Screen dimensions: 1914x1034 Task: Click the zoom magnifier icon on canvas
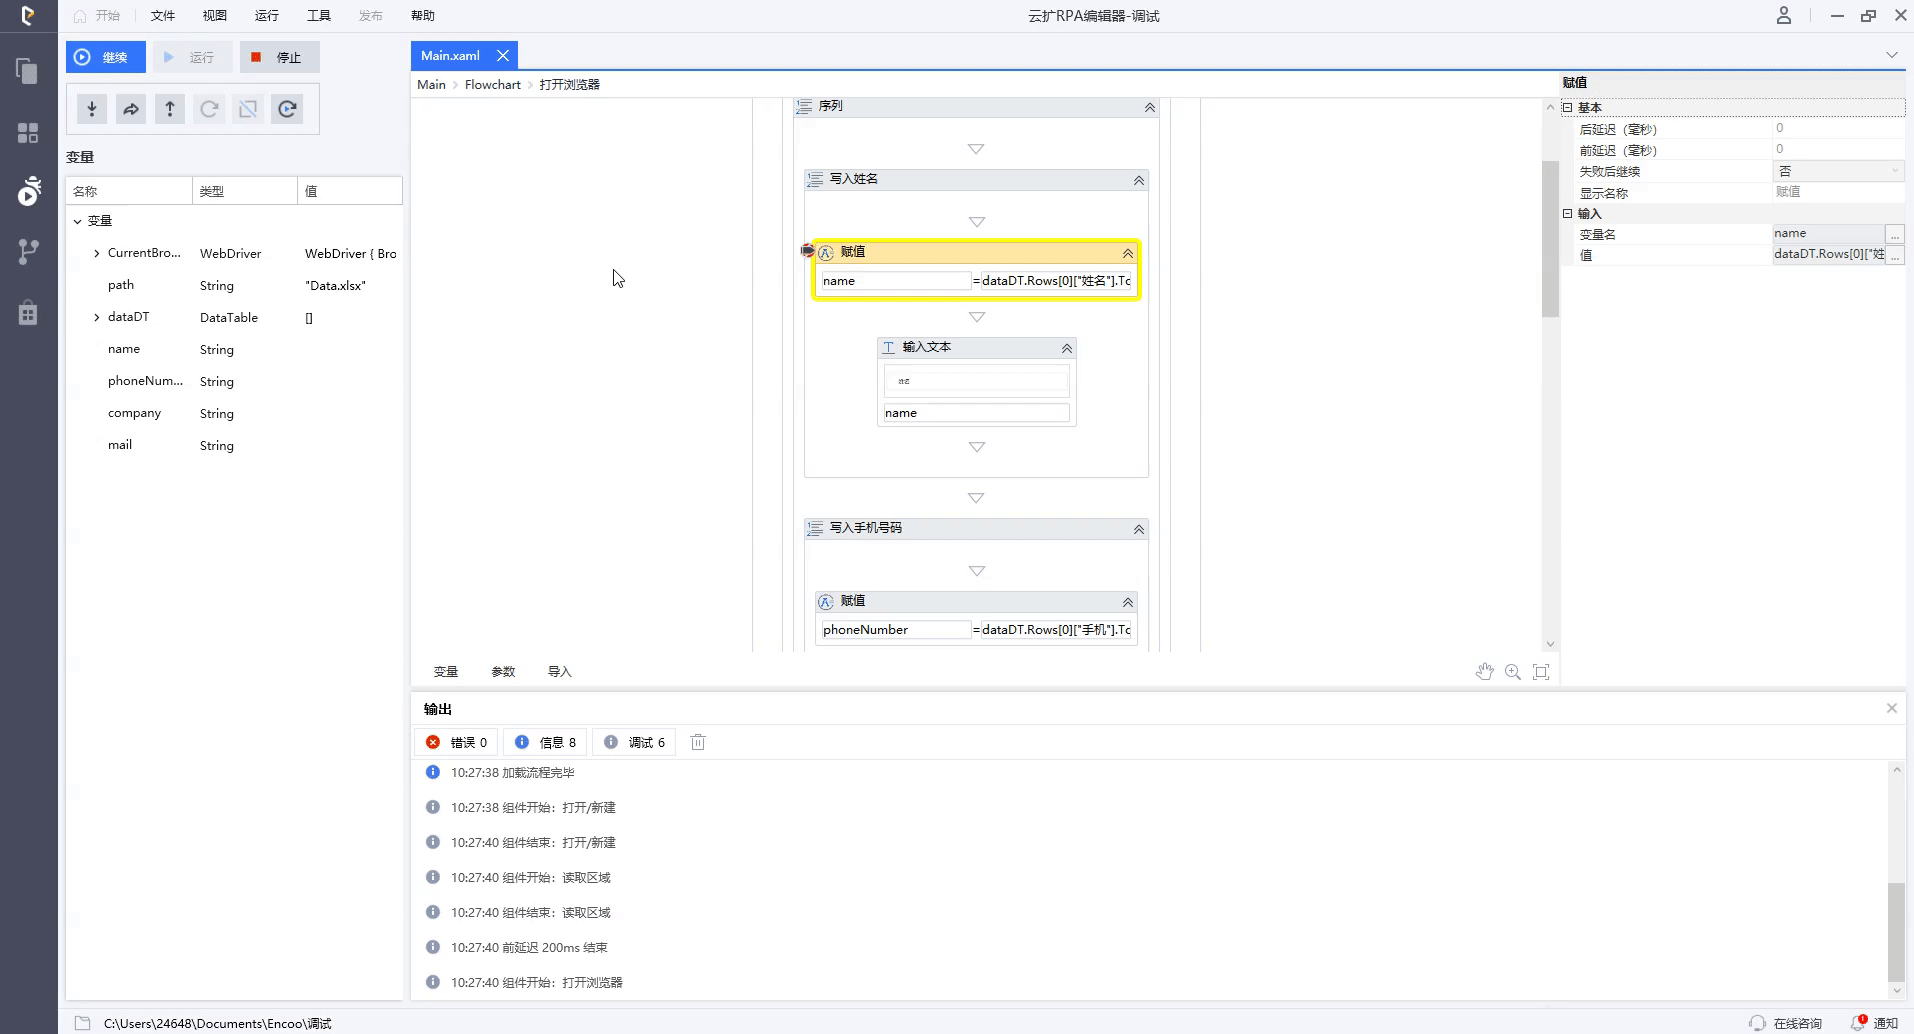pyautogui.click(x=1513, y=672)
